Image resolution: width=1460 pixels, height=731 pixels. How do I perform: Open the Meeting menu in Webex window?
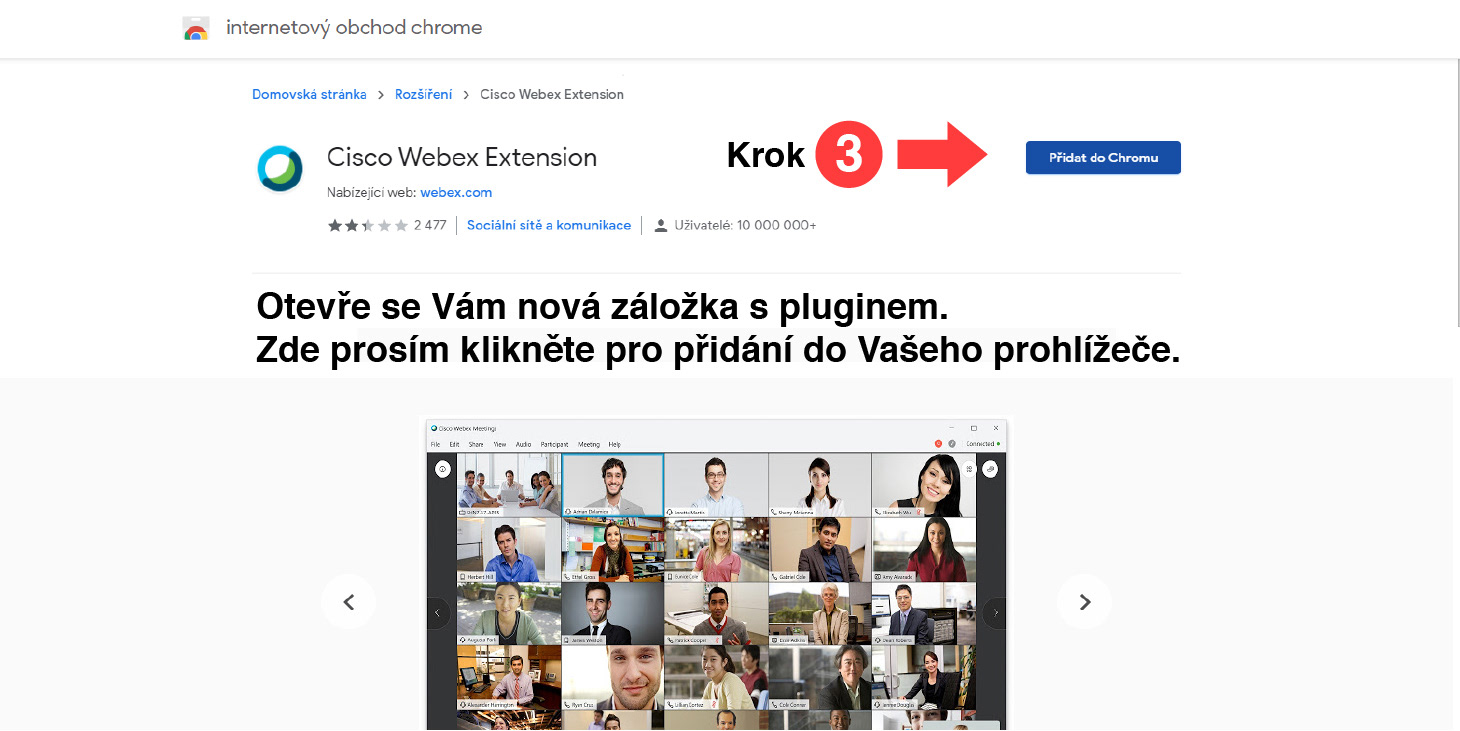point(589,444)
